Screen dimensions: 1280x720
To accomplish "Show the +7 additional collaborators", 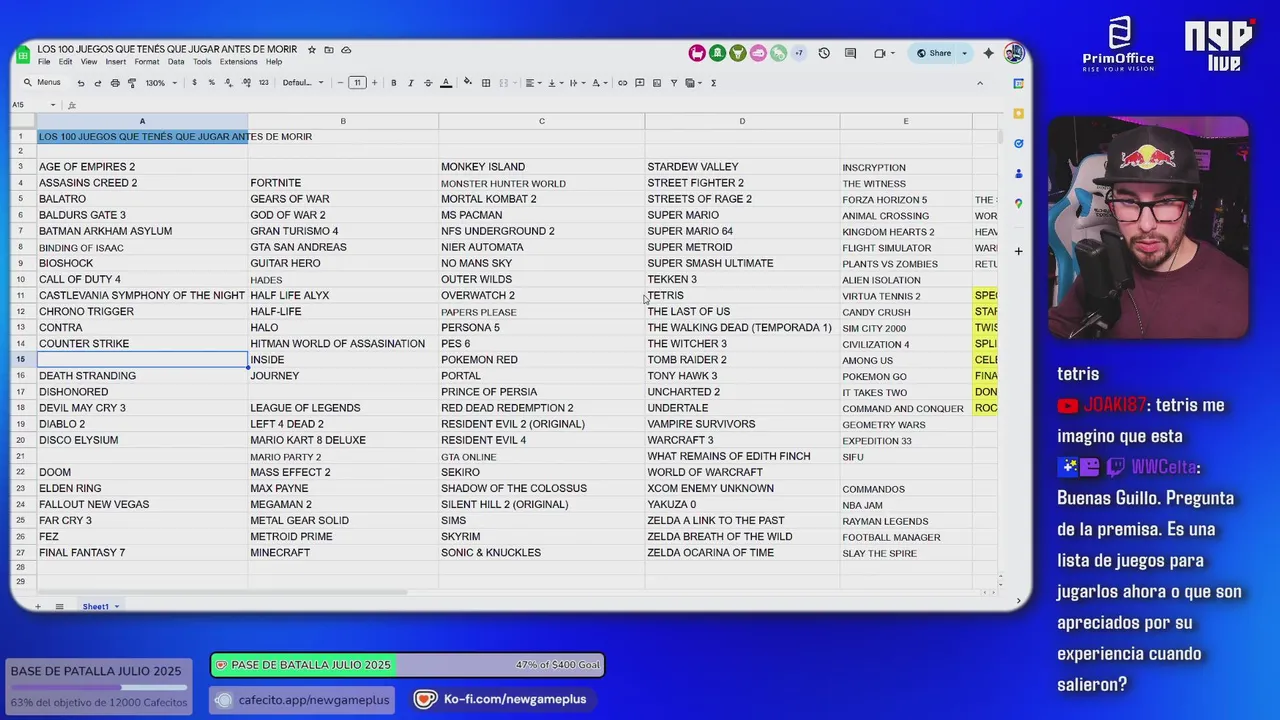I will click(798, 53).
